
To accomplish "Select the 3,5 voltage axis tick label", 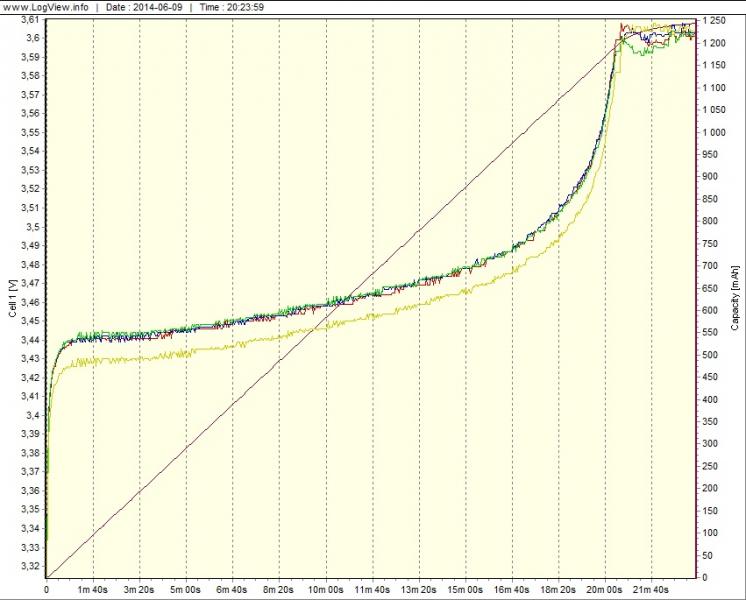I will (33, 227).
